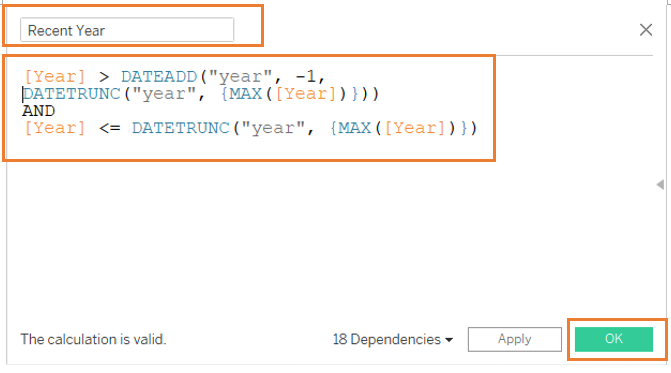Open the 18 Dependencies dropdown

[x=393, y=339]
